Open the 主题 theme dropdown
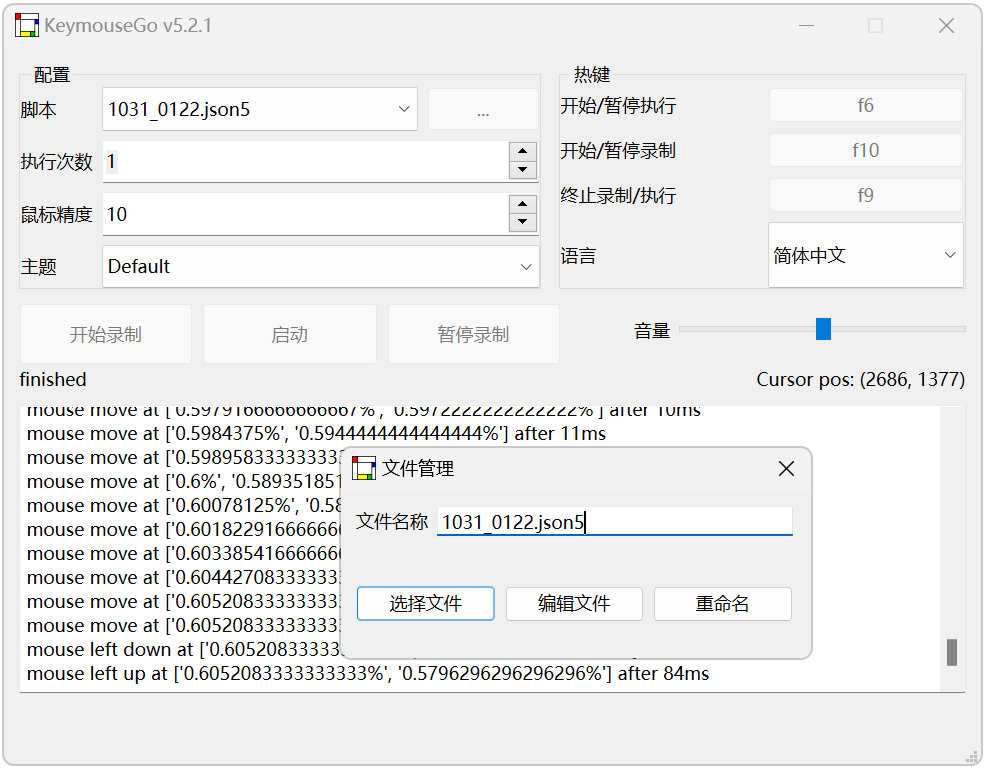This screenshot has width=985, height=769. point(321,266)
